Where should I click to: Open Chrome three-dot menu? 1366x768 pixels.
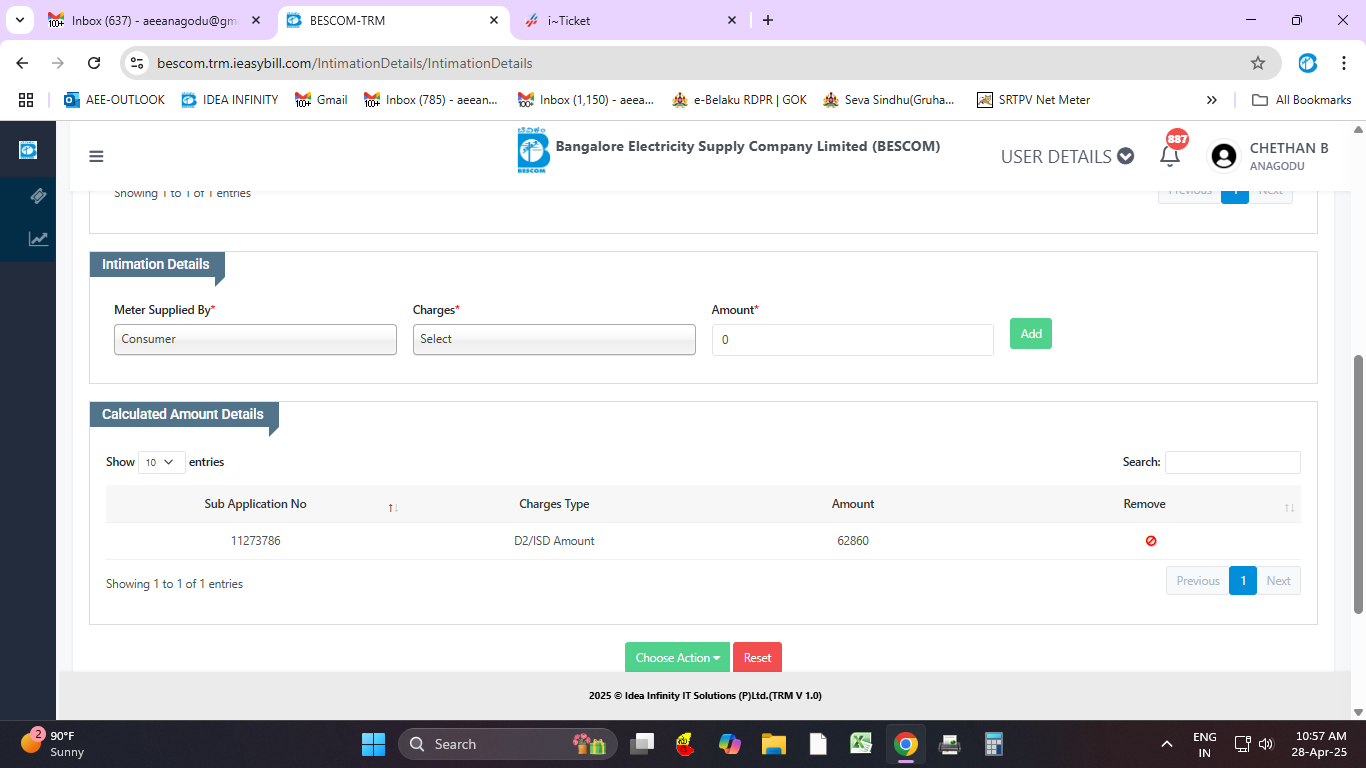(x=1343, y=63)
